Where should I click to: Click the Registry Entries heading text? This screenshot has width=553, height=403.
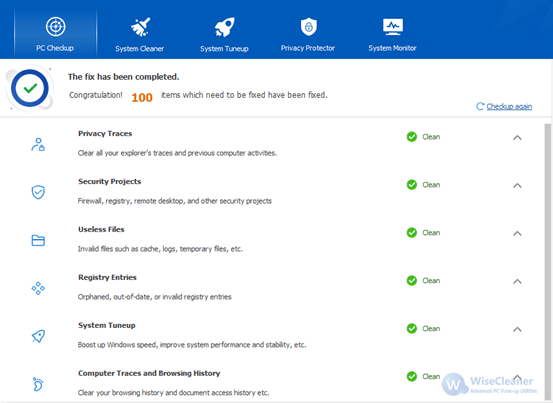click(107, 277)
